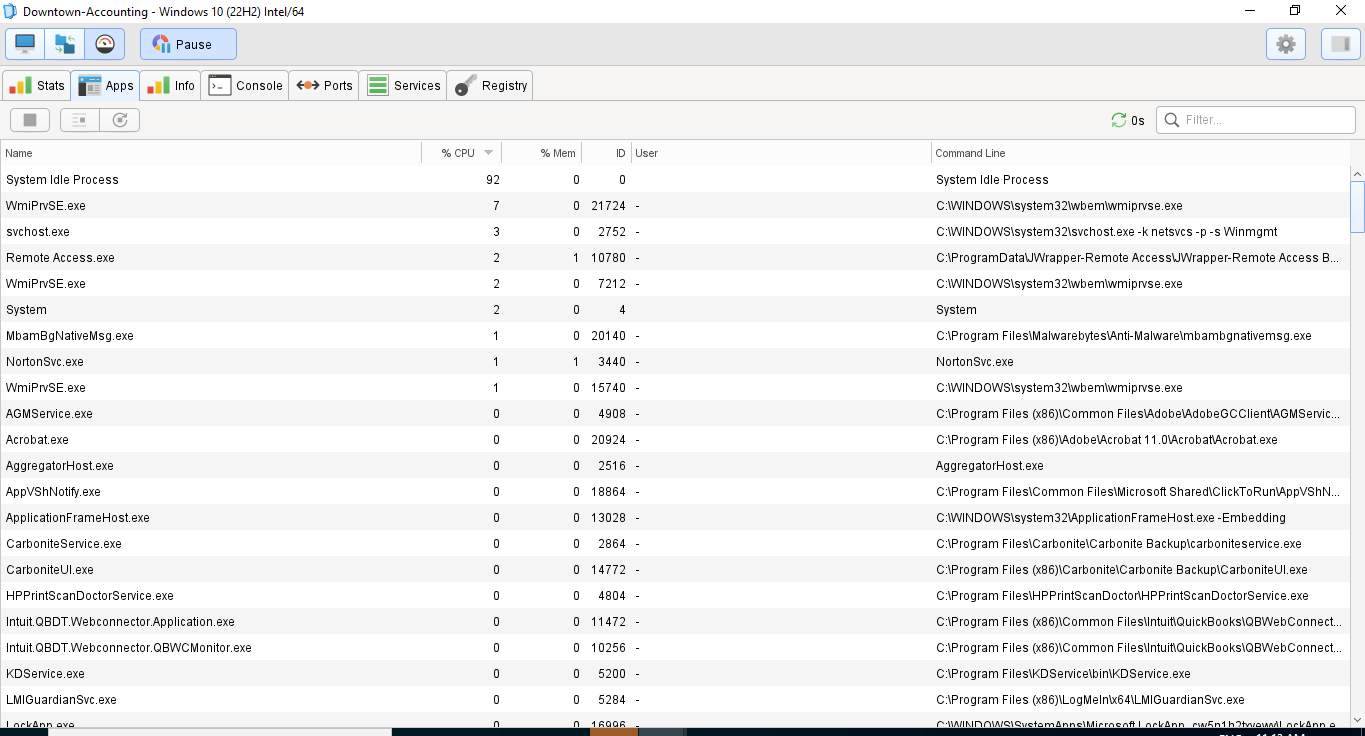The image size is (1365, 736).
Task: Open the remote desktop monitor view
Action: (x=25, y=44)
